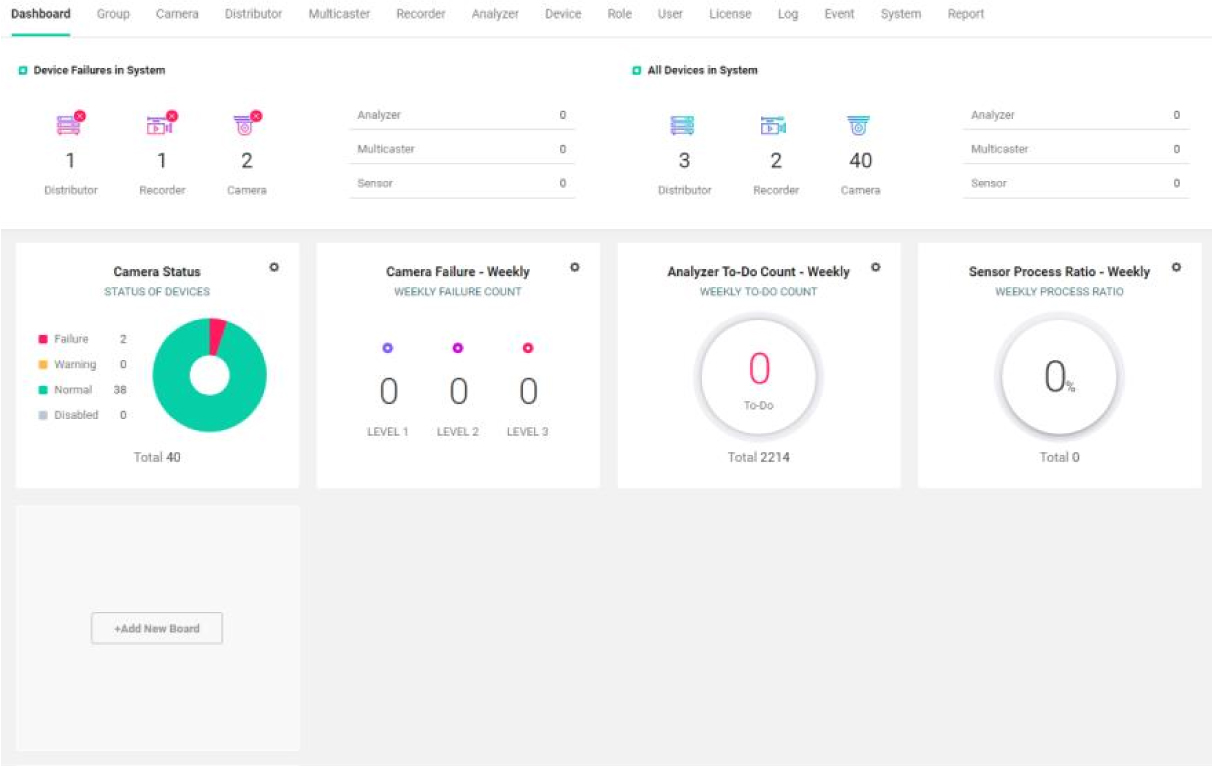The image size is (1212, 766).
Task: View the Log tab
Action: [x=788, y=14]
